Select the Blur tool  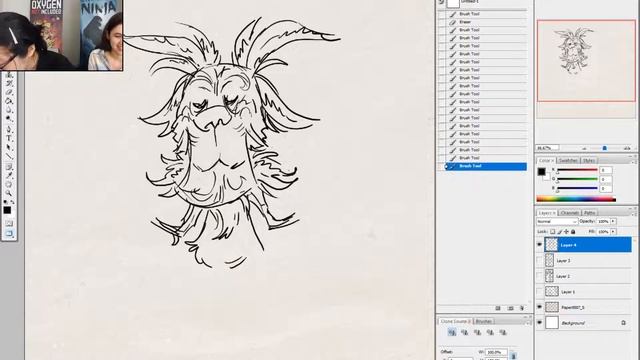click(x=9, y=110)
